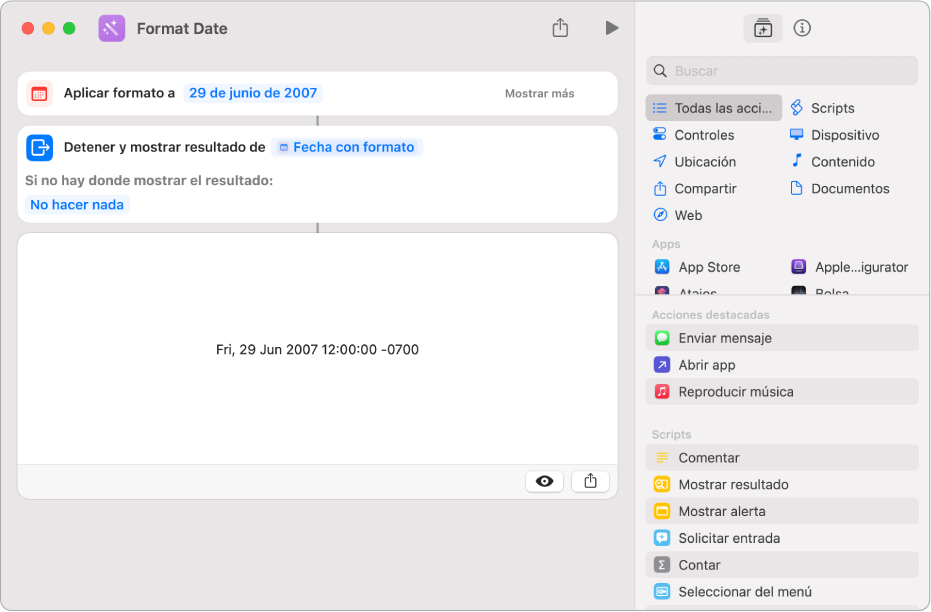Select Apple Configurator in Apps list

850,267
